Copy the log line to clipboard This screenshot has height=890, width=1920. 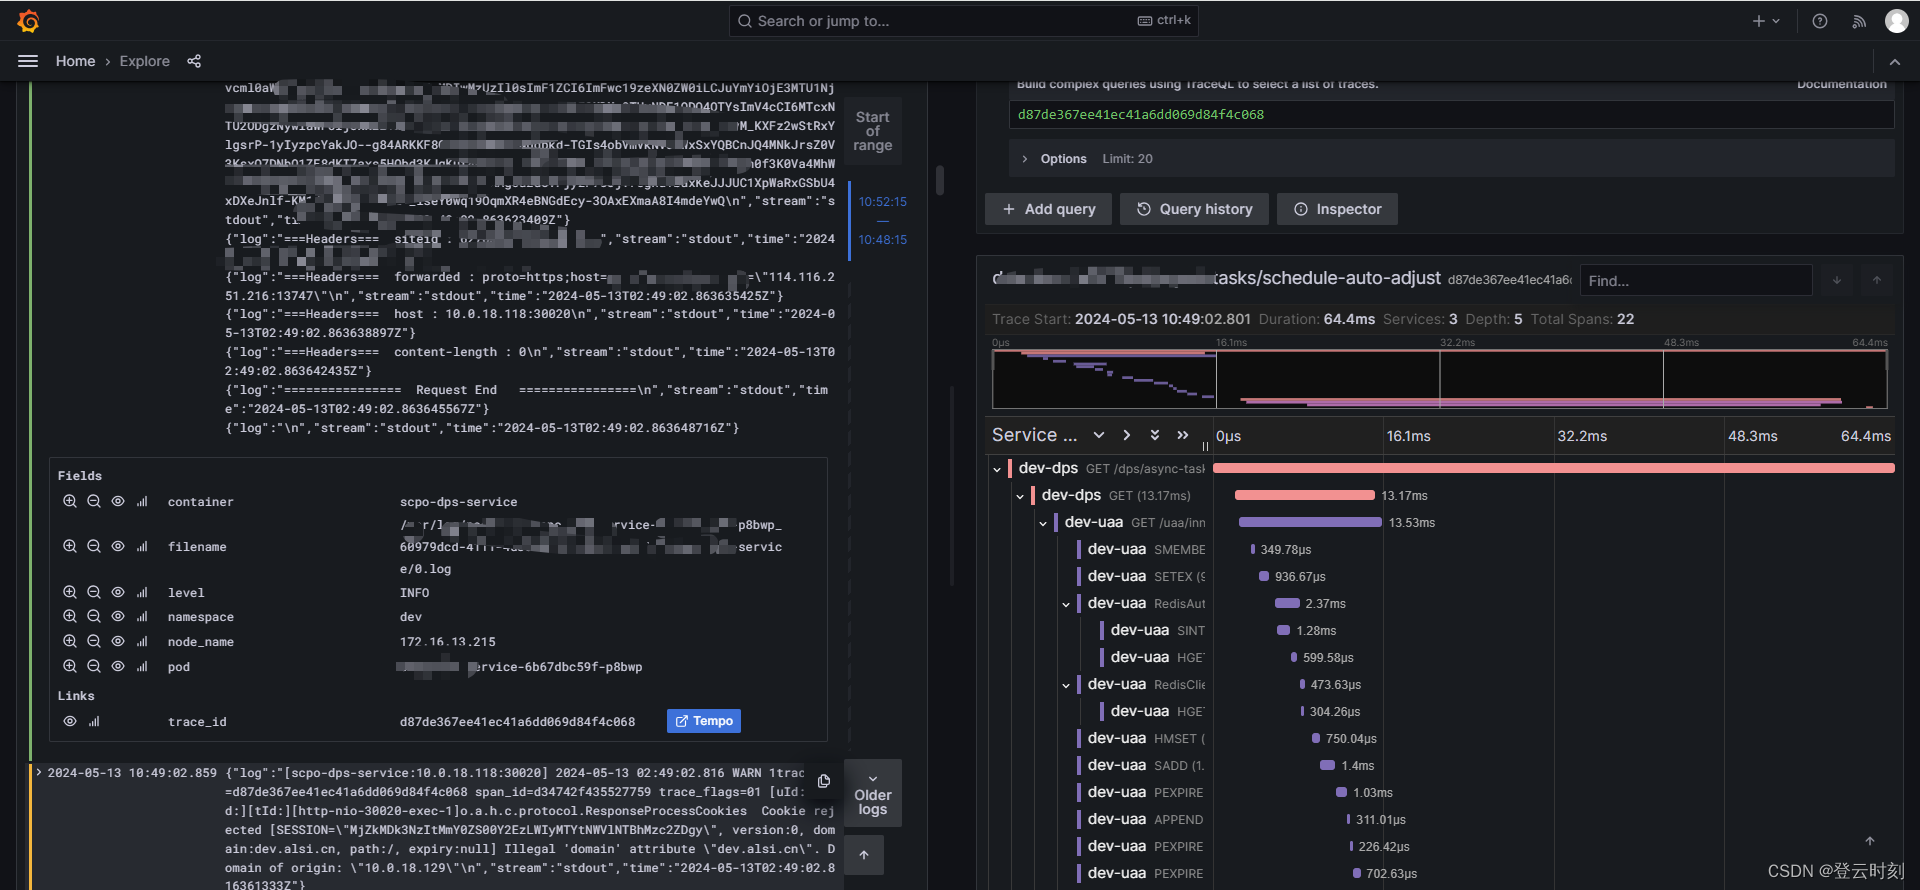point(824,781)
